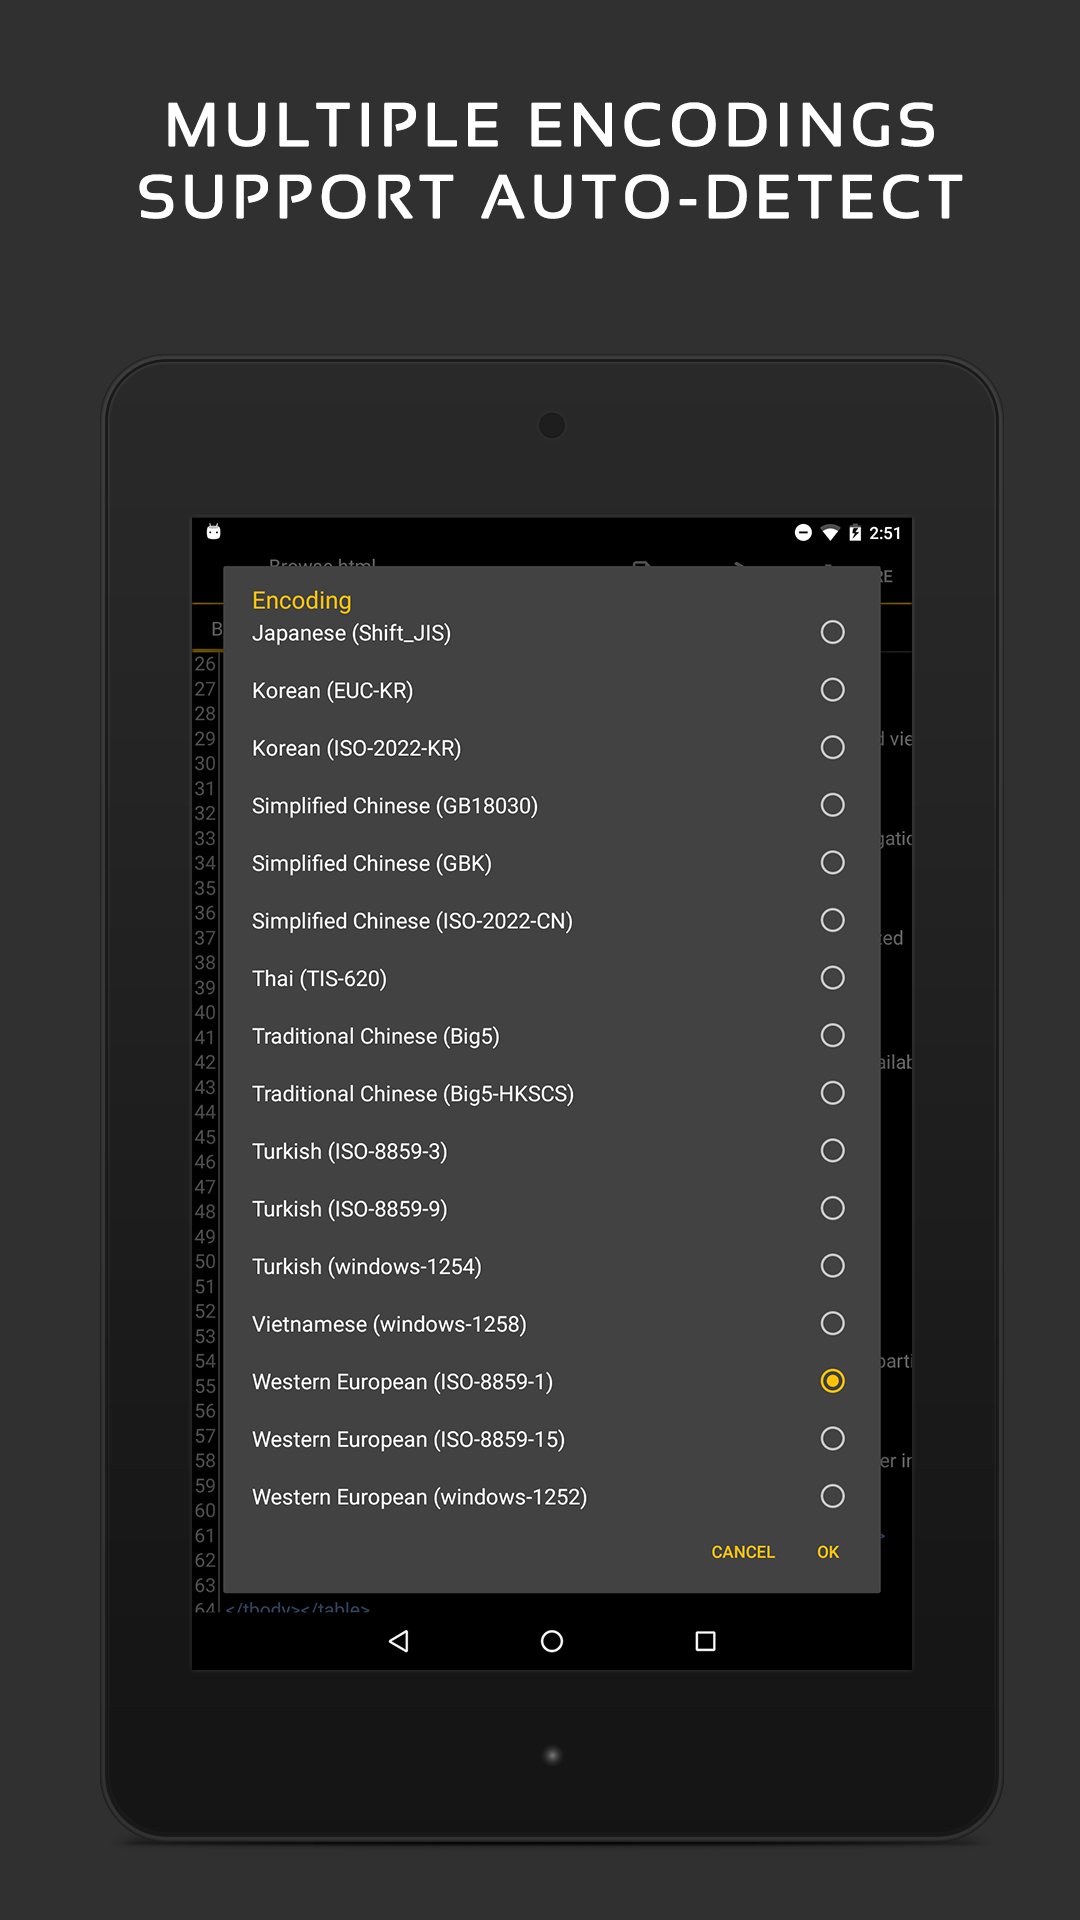Tap the do-not-disturb status icon

[x=803, y=532]
